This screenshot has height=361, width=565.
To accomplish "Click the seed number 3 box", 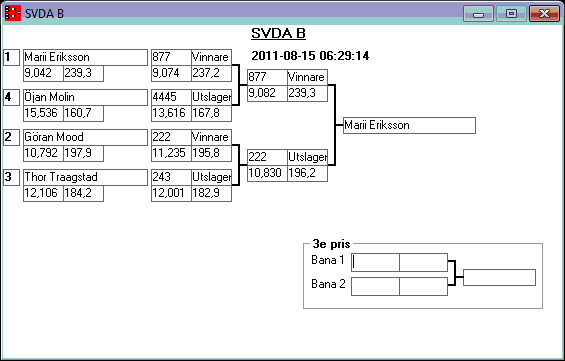I will click(12, 177).
